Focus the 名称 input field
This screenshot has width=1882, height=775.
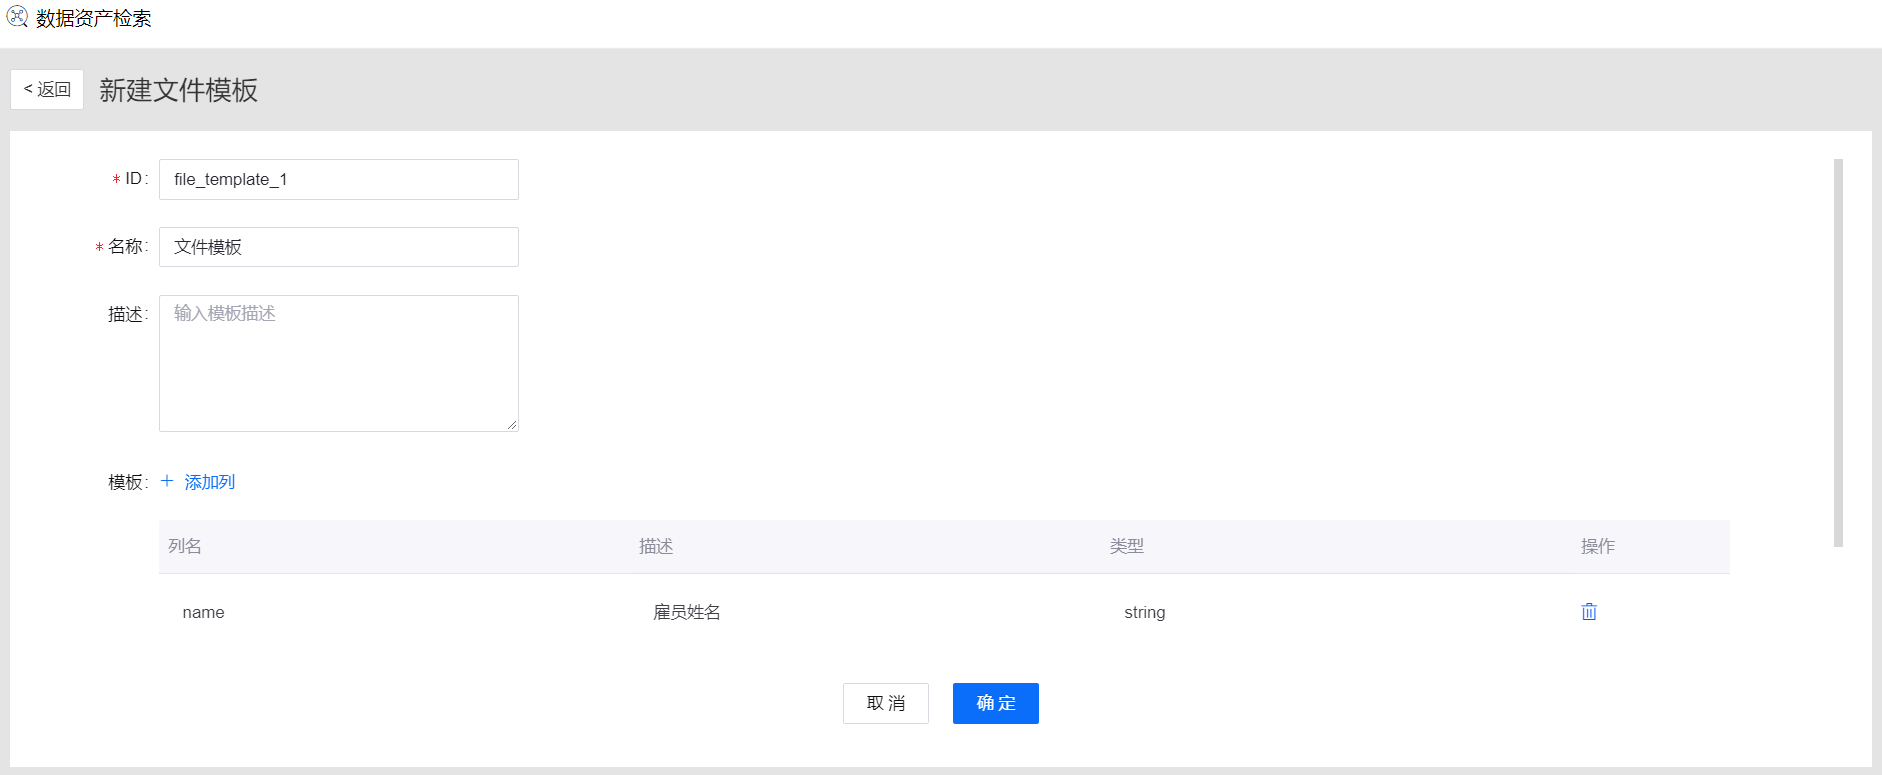pyautogui.click(x=339, y=247)
